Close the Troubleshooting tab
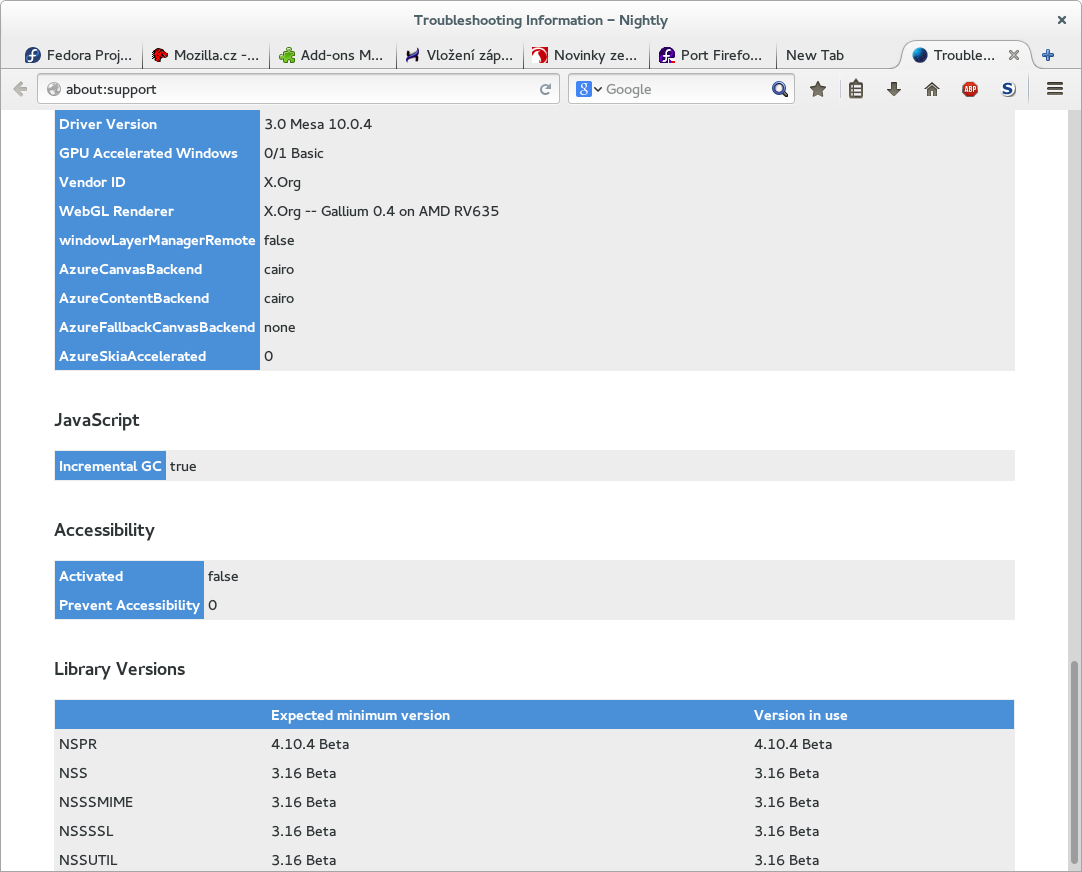 click(1014, 55)
